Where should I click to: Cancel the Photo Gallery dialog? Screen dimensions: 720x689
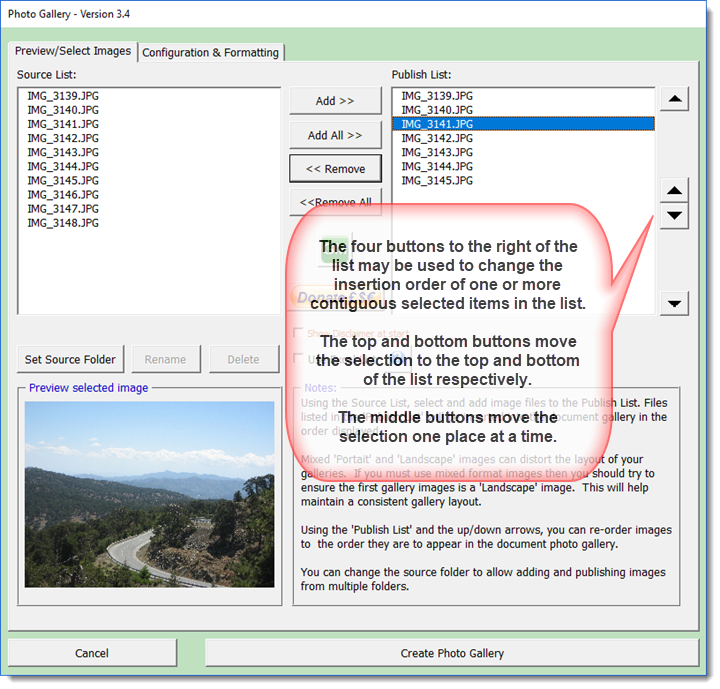92,653
